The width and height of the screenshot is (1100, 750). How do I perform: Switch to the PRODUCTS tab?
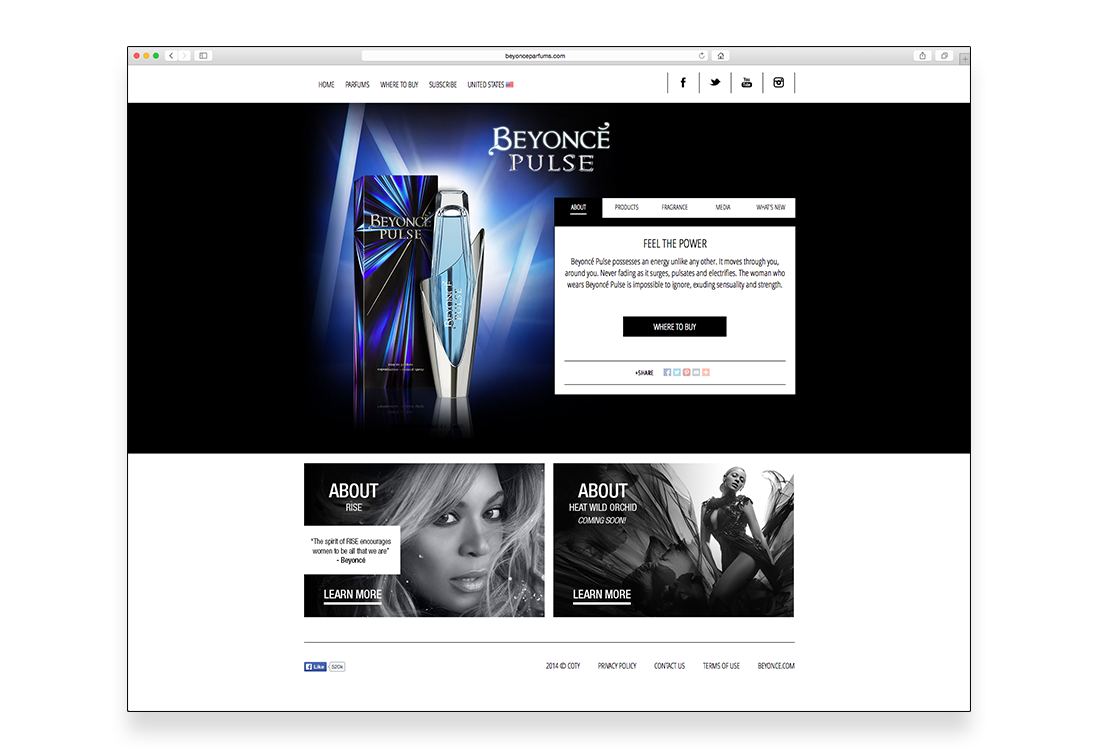point(626,208)
